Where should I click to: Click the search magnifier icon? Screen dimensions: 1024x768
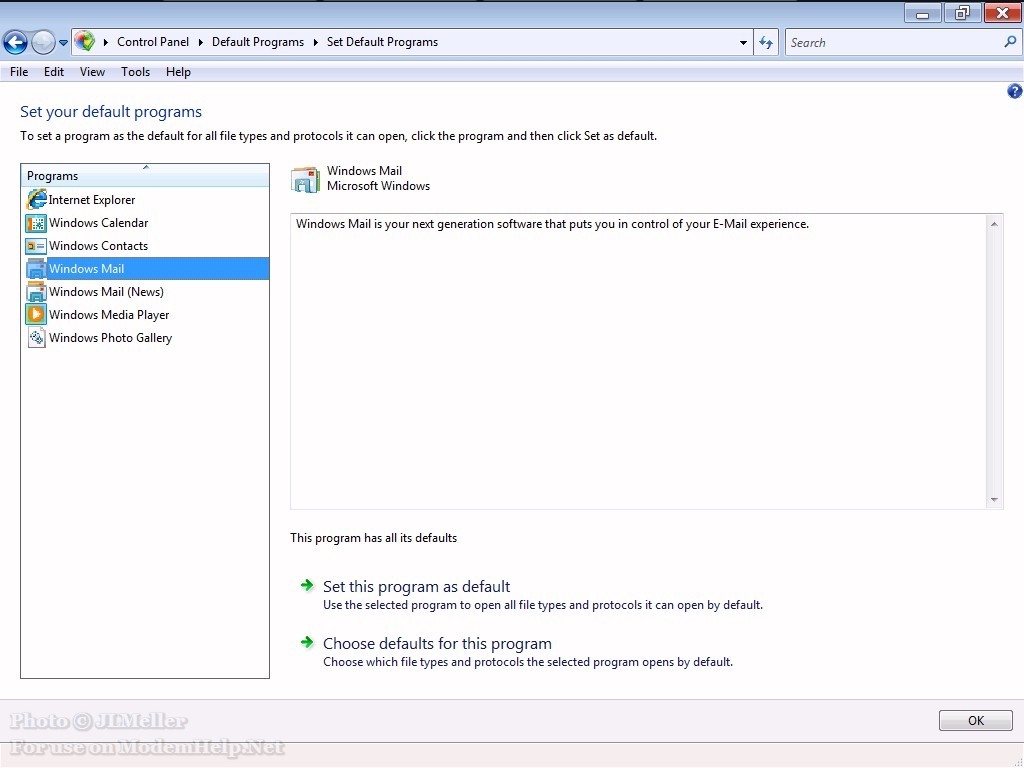tap(1010, 42)
